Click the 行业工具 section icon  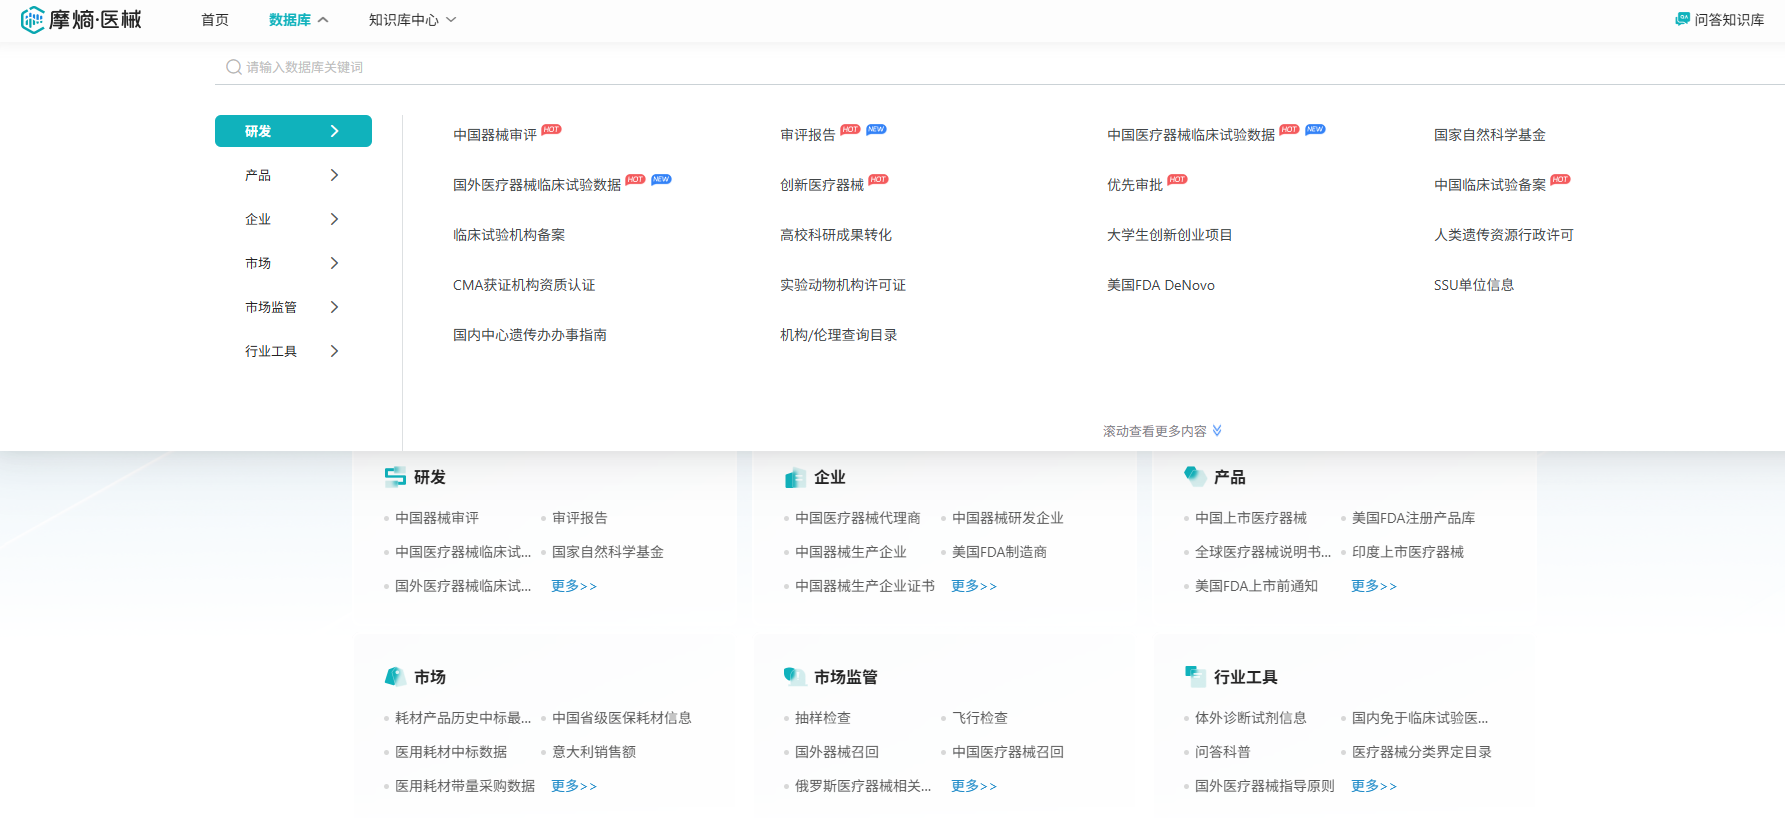(1195, 676)
